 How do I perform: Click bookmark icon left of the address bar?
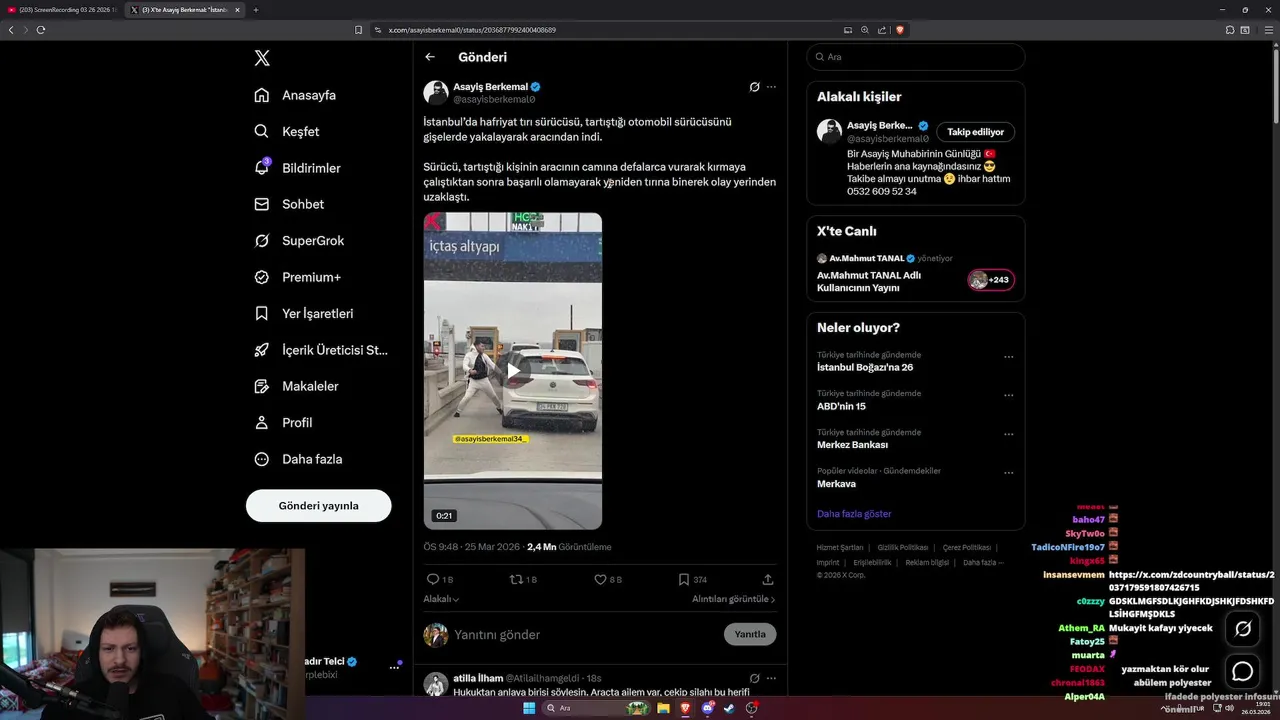[x=358, y=30]
